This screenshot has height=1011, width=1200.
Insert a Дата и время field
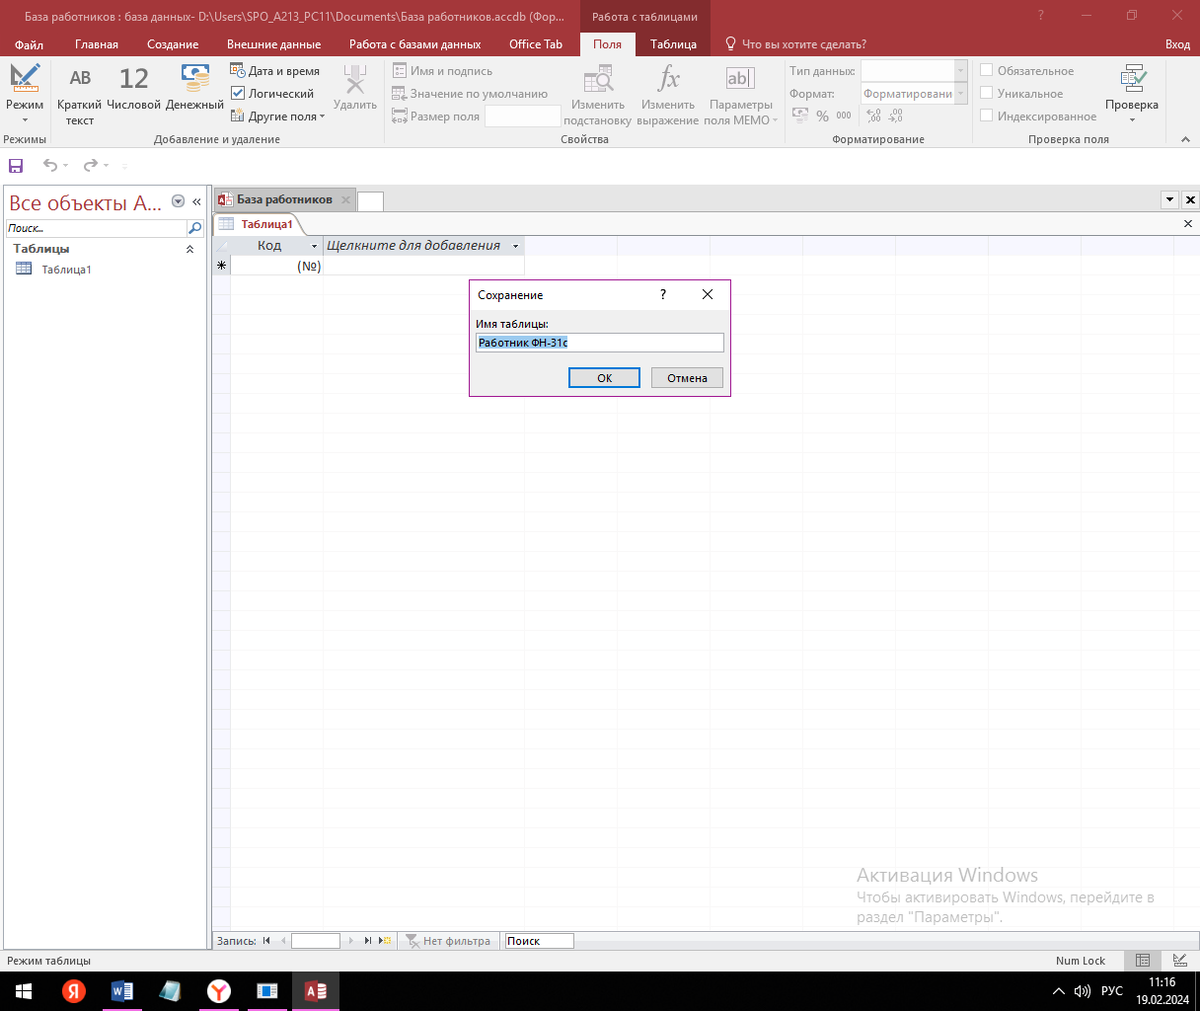[275, 71]
